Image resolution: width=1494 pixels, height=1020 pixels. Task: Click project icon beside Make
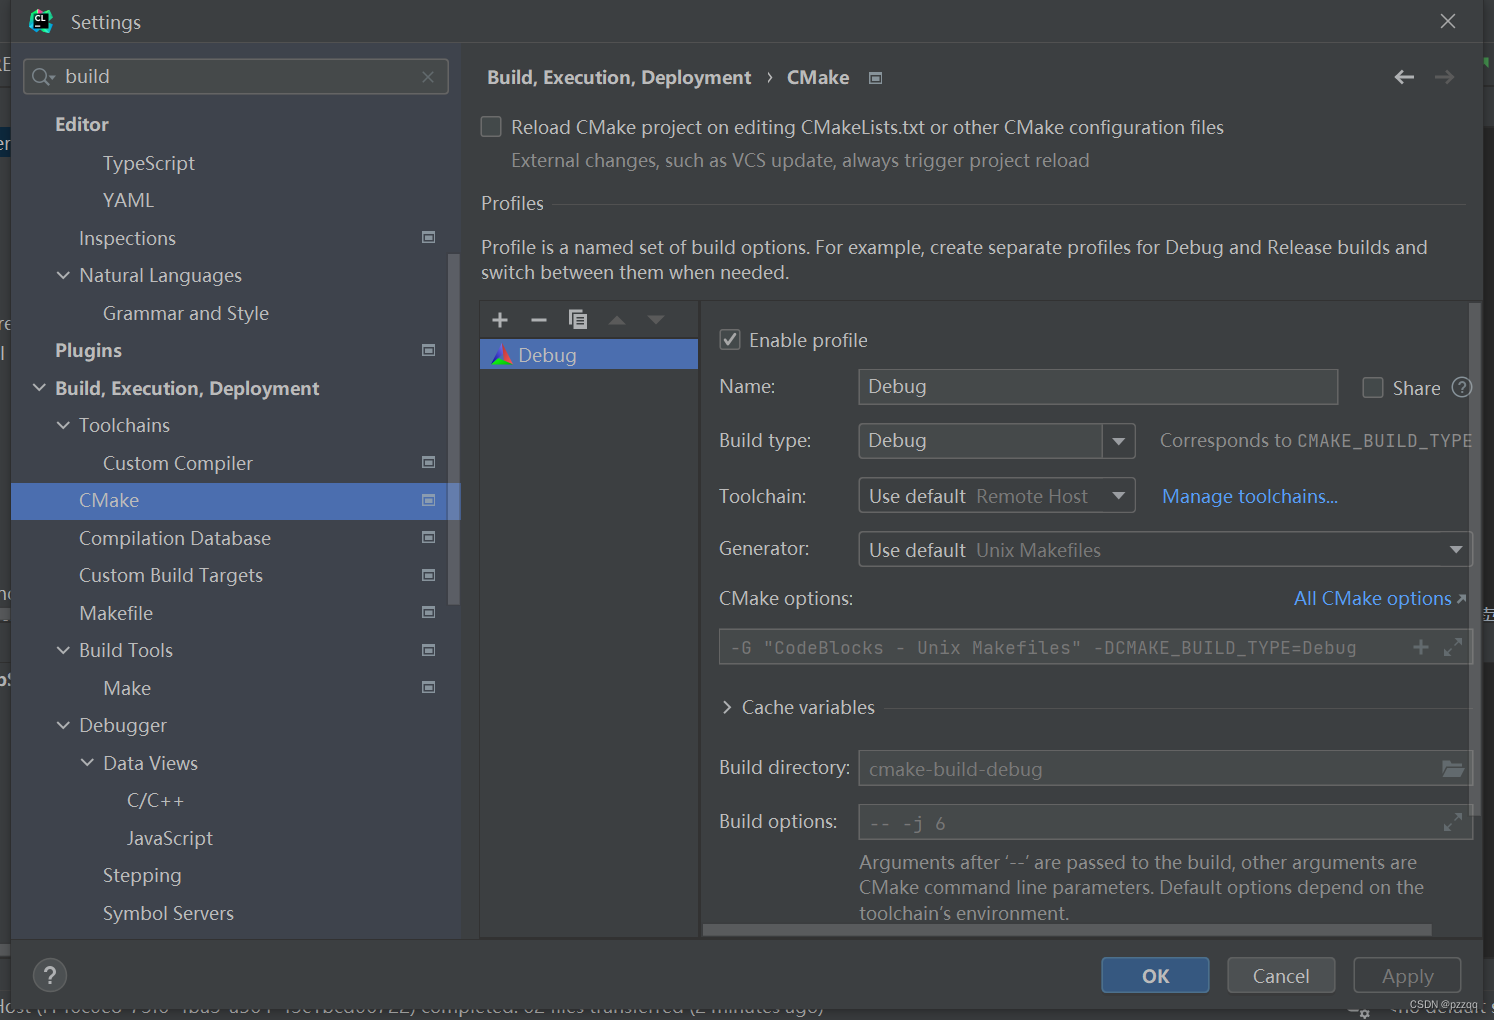429,687
